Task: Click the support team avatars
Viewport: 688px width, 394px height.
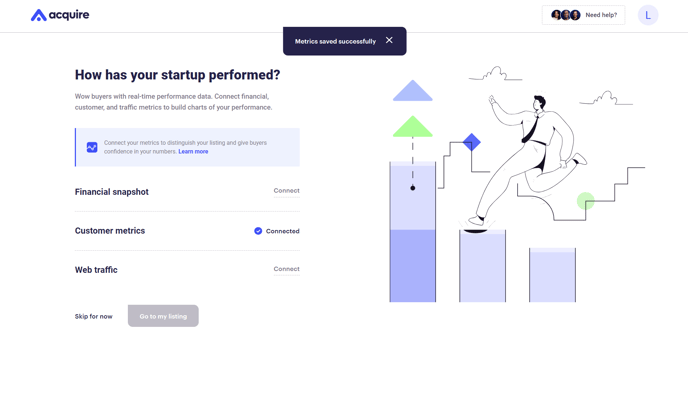Action: click(566, 15)
